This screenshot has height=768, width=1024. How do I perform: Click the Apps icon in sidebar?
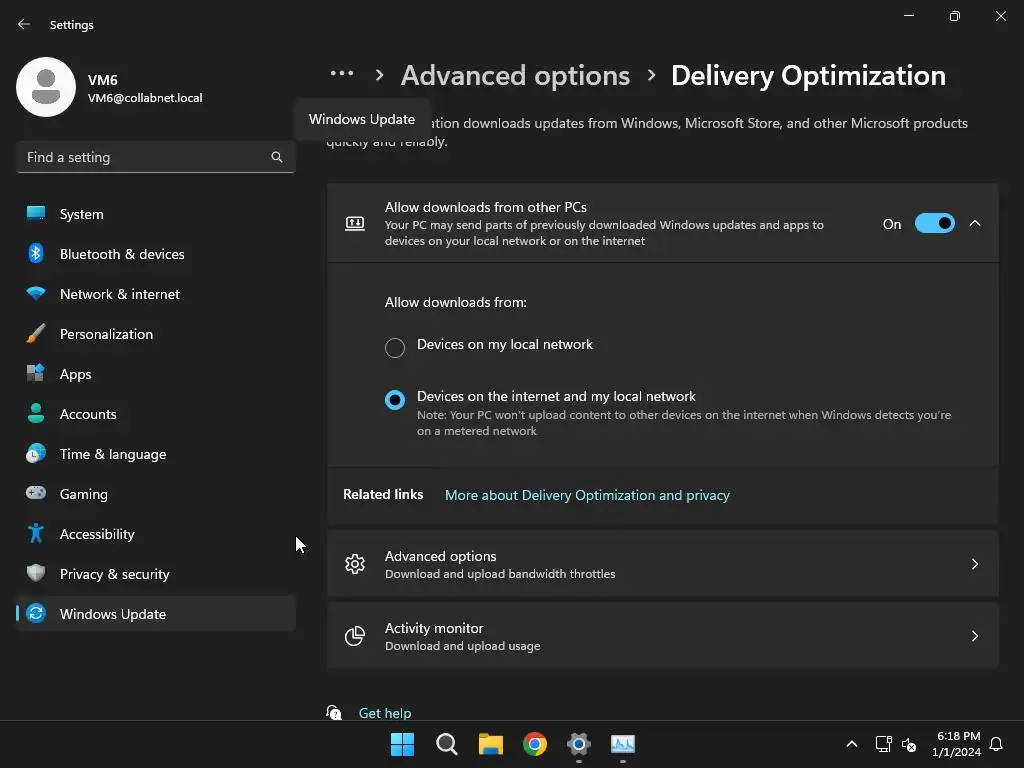pos(36,374)
